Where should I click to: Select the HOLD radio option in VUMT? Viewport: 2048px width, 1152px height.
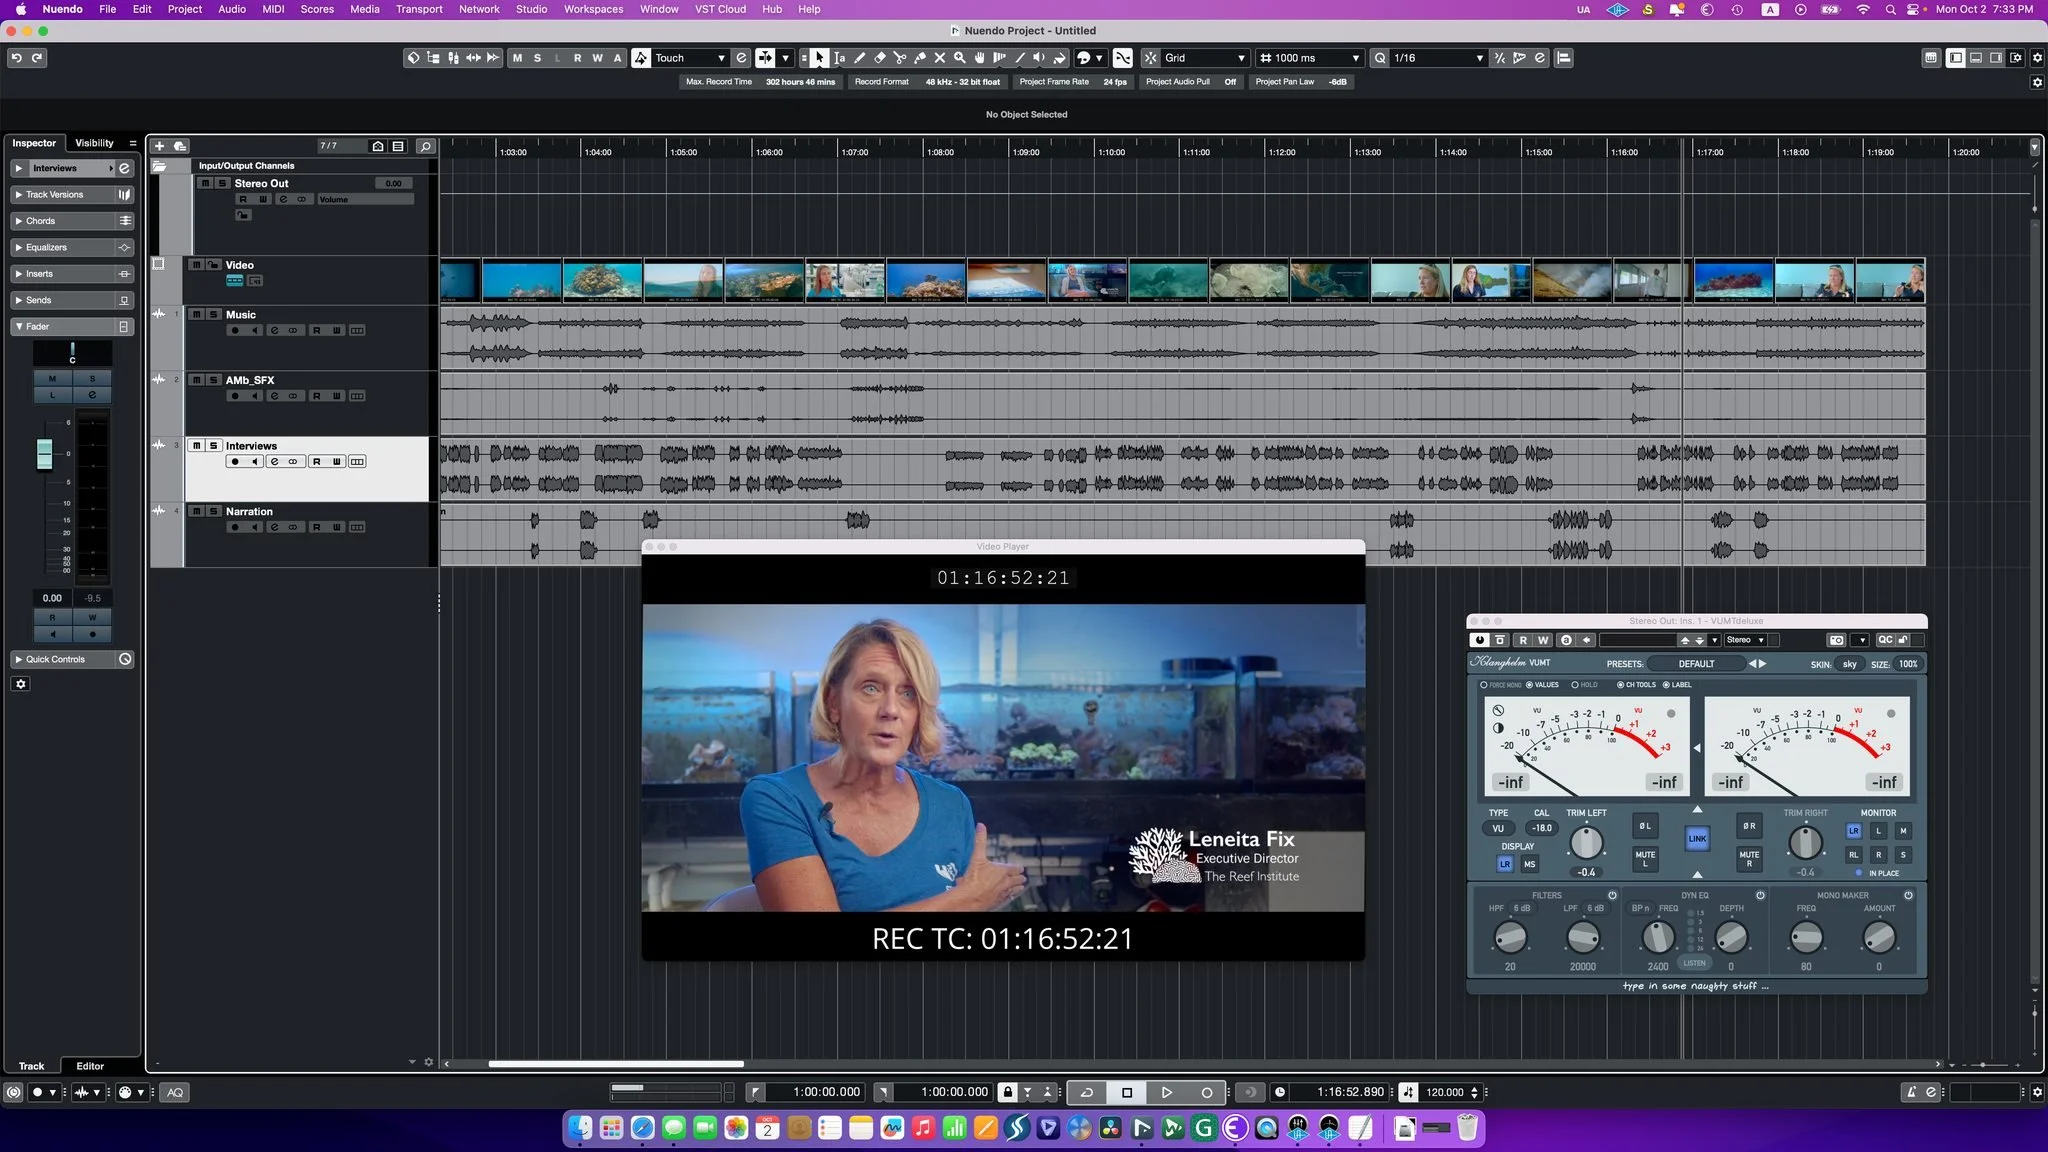(1574, 685)
